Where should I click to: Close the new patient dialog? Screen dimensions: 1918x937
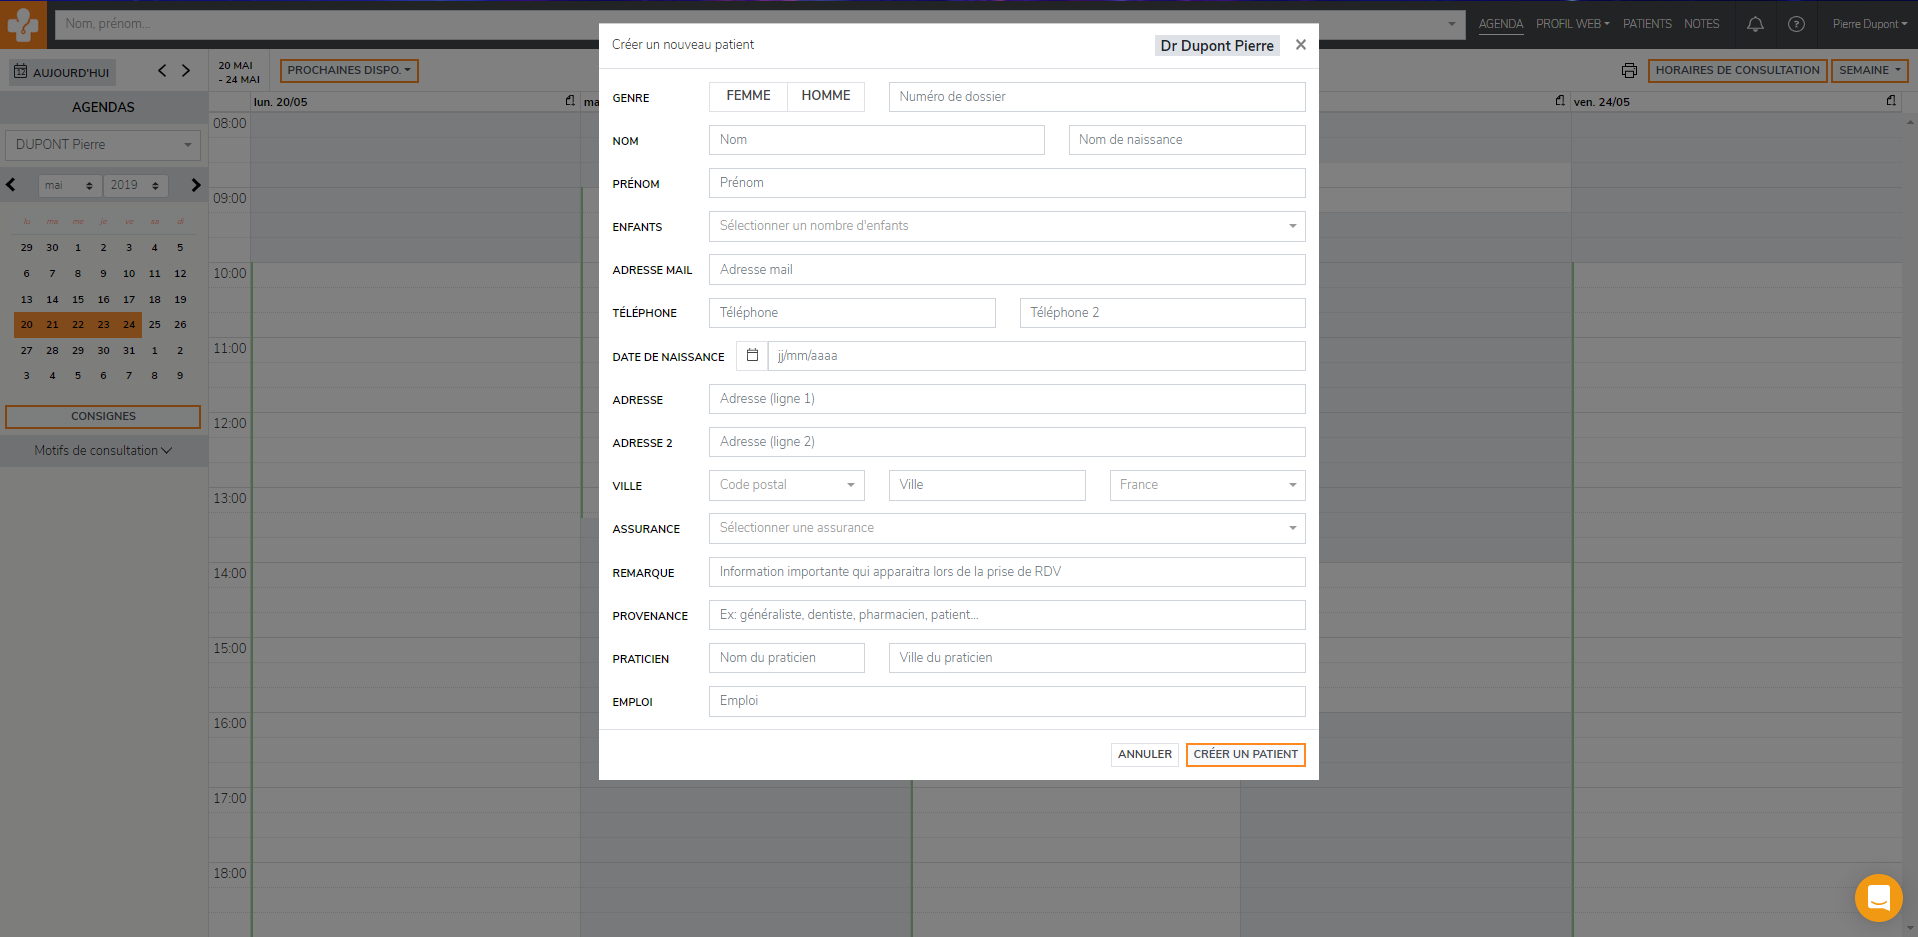[1300, 45]
